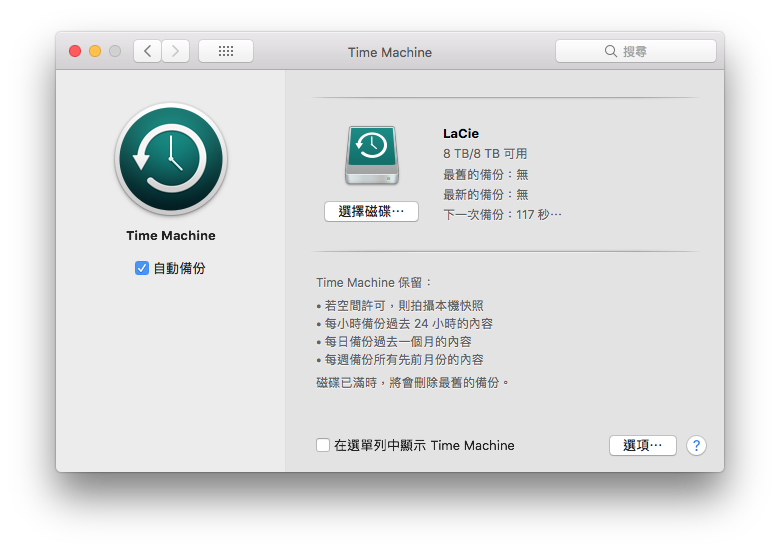Click the LaCie disk name
This screenshot has width=780, height=552.
click(x=461, y=134)
